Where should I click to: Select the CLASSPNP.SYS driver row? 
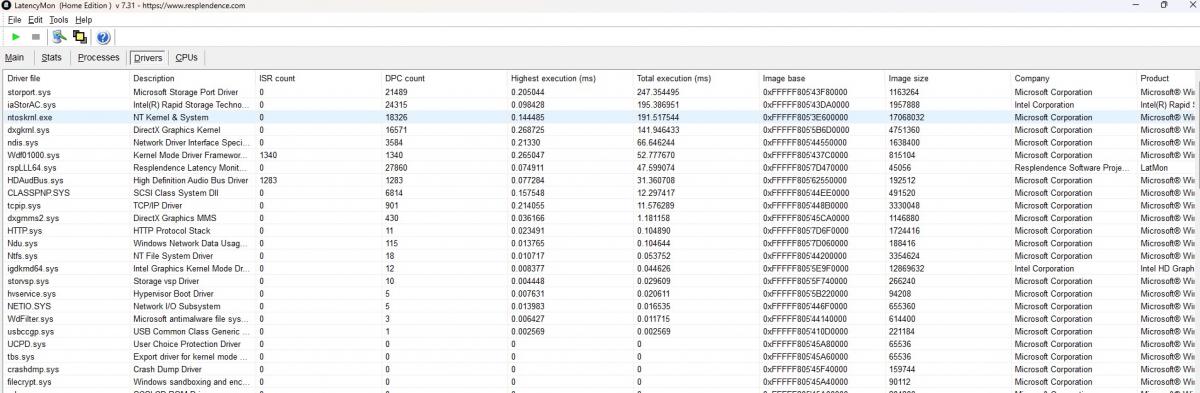[x=600, y=193]
